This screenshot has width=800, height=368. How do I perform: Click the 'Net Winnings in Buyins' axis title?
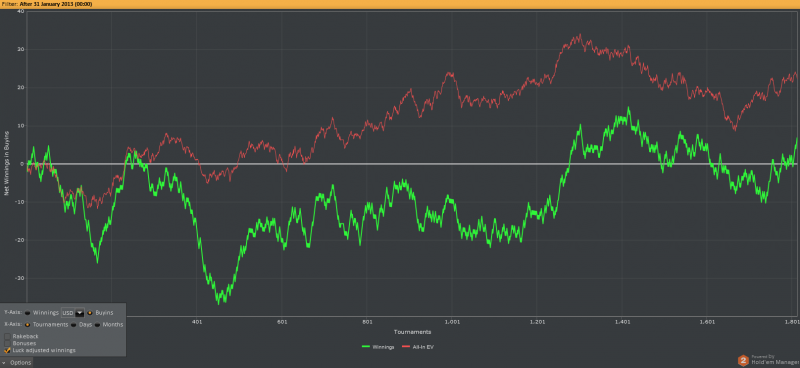pos(7,164)
